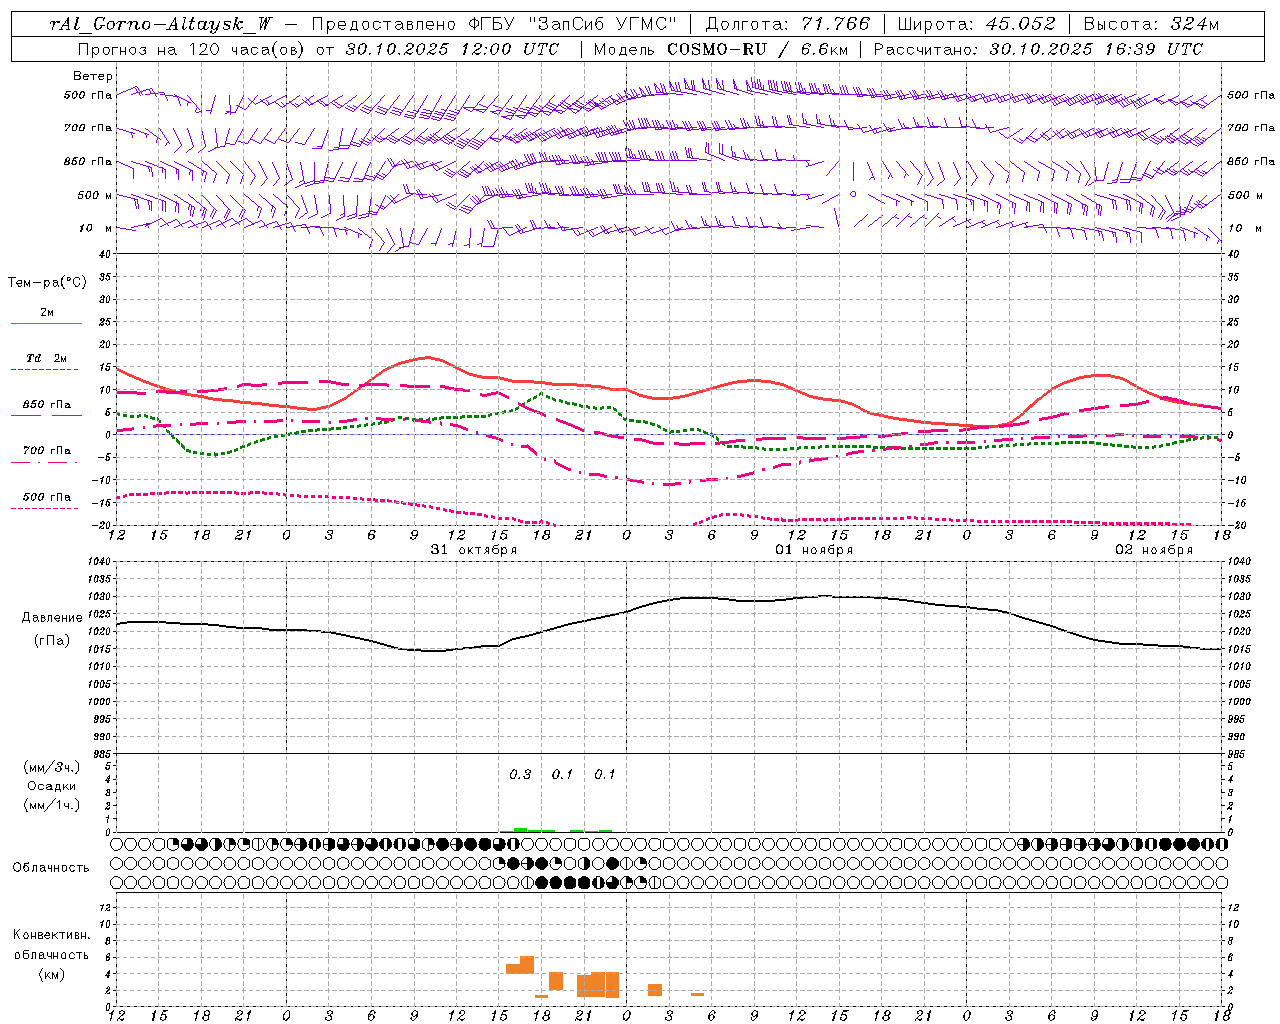This screenshot has width=1280, height=1024.
Task: Select the 850 гПа temperature legend entry
Action: coord(47,405)
